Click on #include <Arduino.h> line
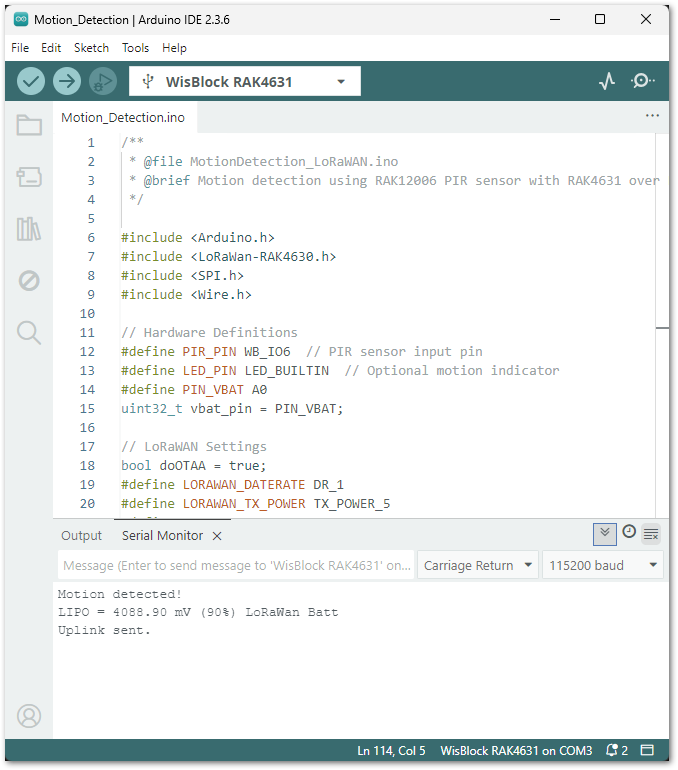The image size is (678, 770). [198, 238]
